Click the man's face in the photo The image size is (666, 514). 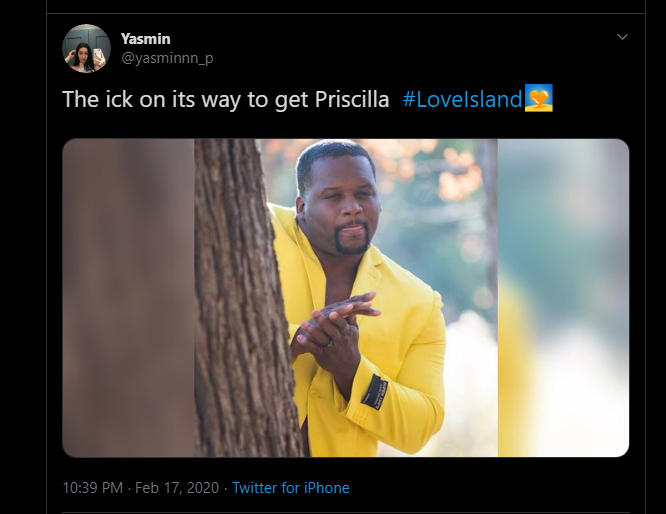pyautogui.click(x=340, y=200)
